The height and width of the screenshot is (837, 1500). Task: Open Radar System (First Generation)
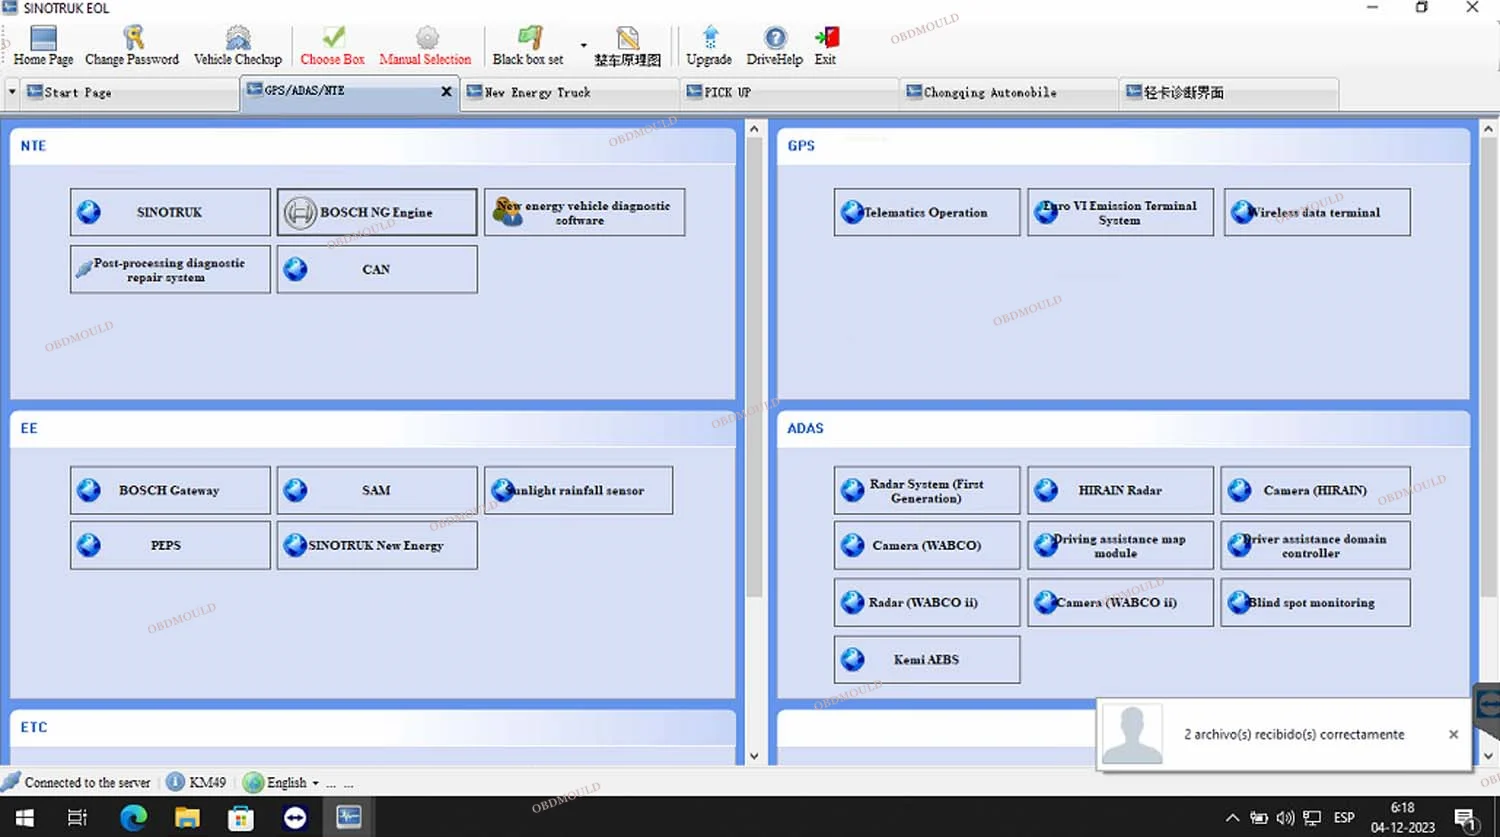(927, 490)
